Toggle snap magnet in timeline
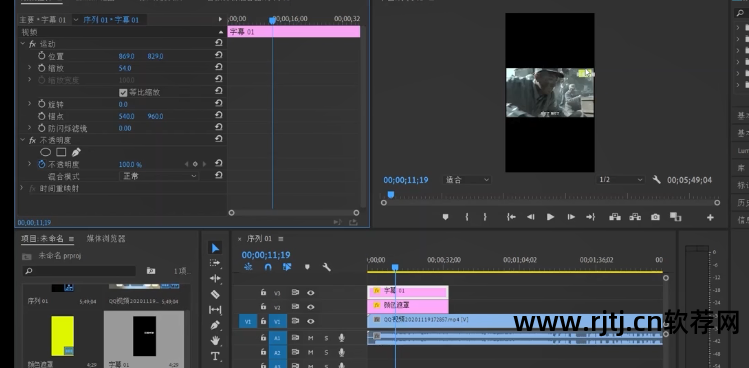Image resolution: width=749 pixels, height=368 pixels. pos(268,267)
